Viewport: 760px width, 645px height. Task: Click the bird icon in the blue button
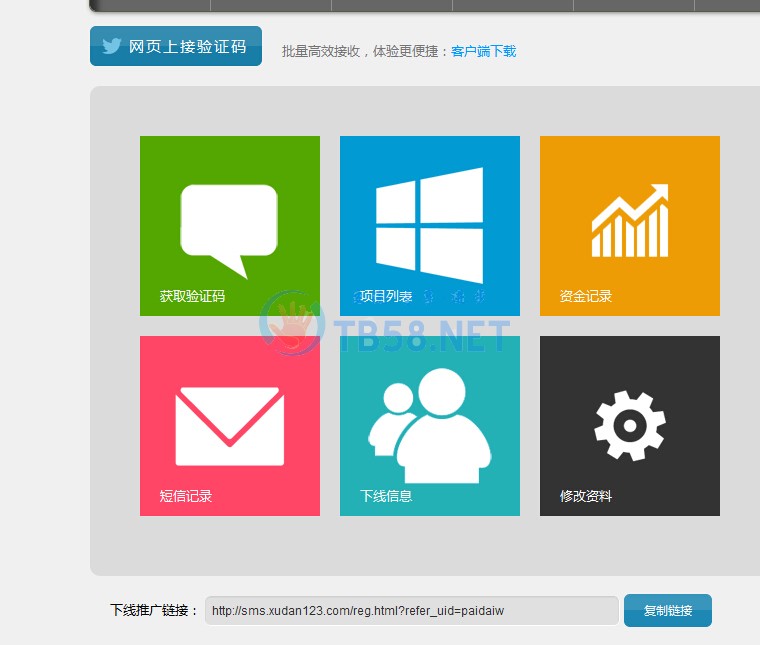coord(111,46)
